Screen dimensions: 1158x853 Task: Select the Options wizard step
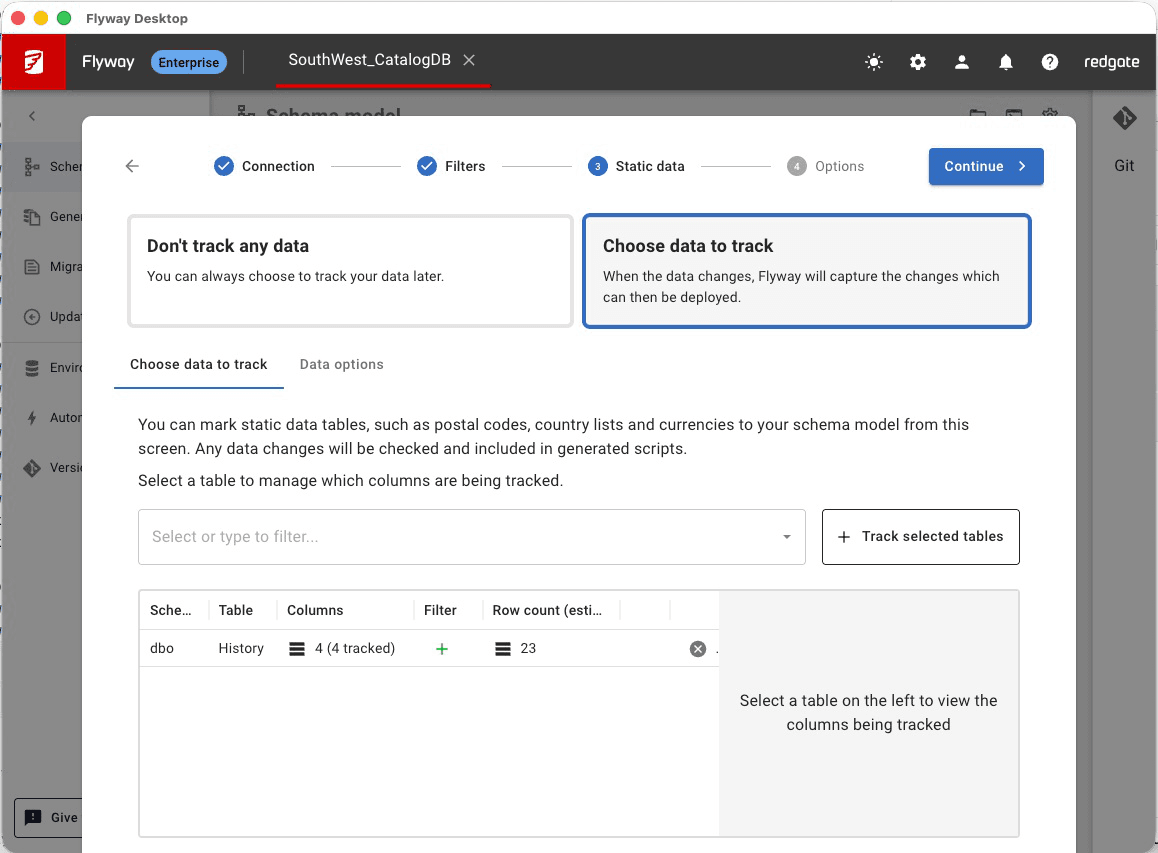click(826, 166)
